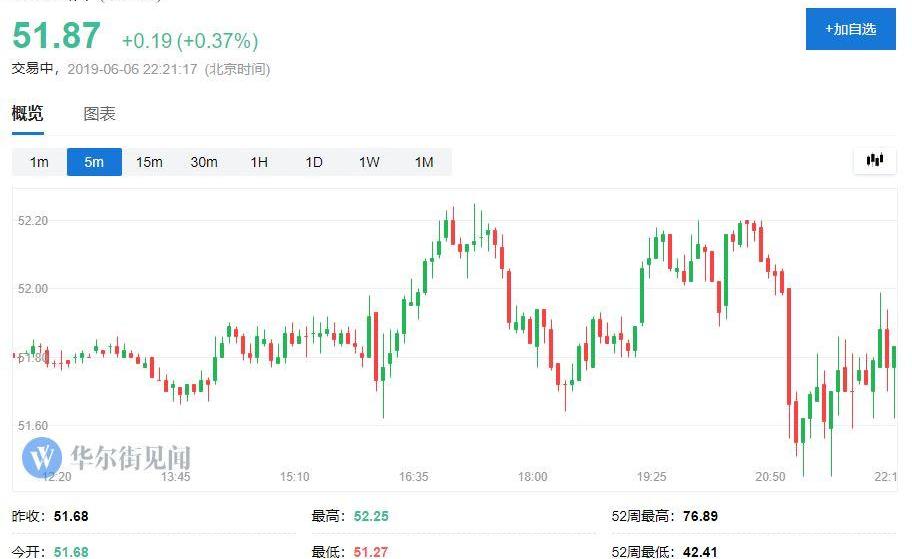Select the 1H interval

tap(259, 162)
